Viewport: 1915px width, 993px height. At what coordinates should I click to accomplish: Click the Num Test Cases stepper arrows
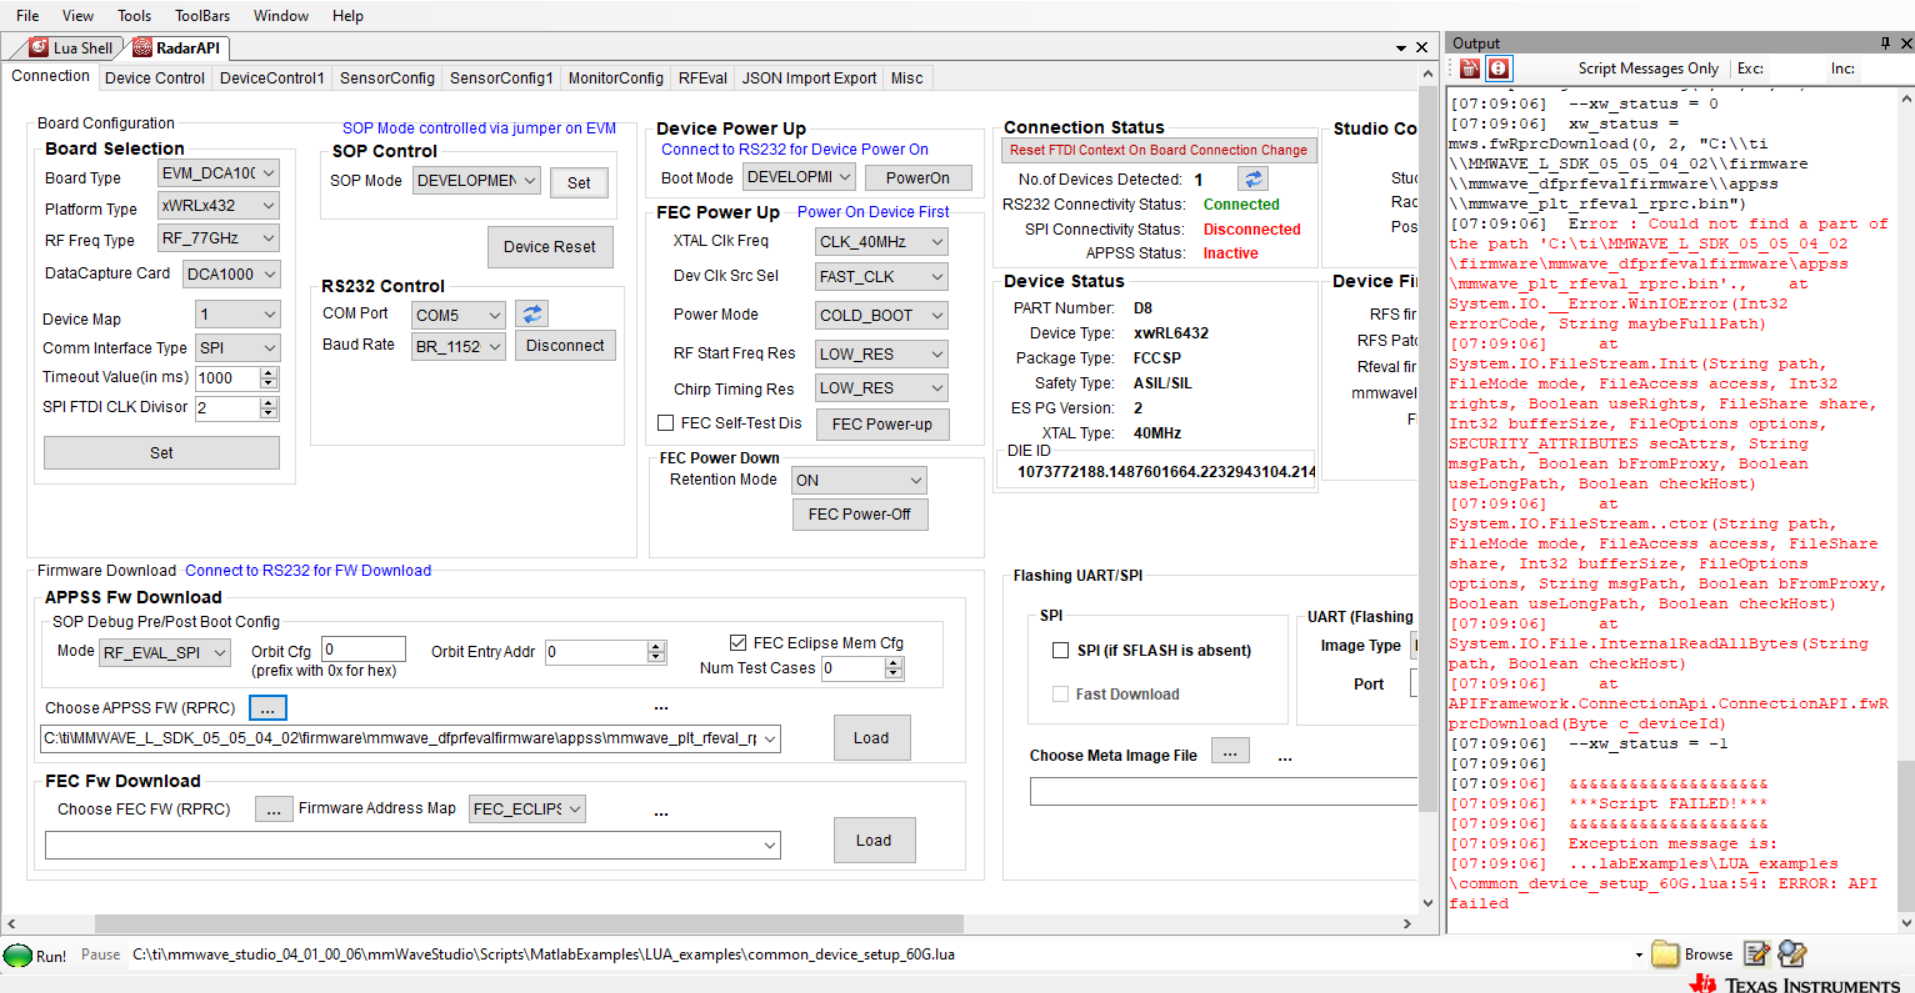pos(894,668)
